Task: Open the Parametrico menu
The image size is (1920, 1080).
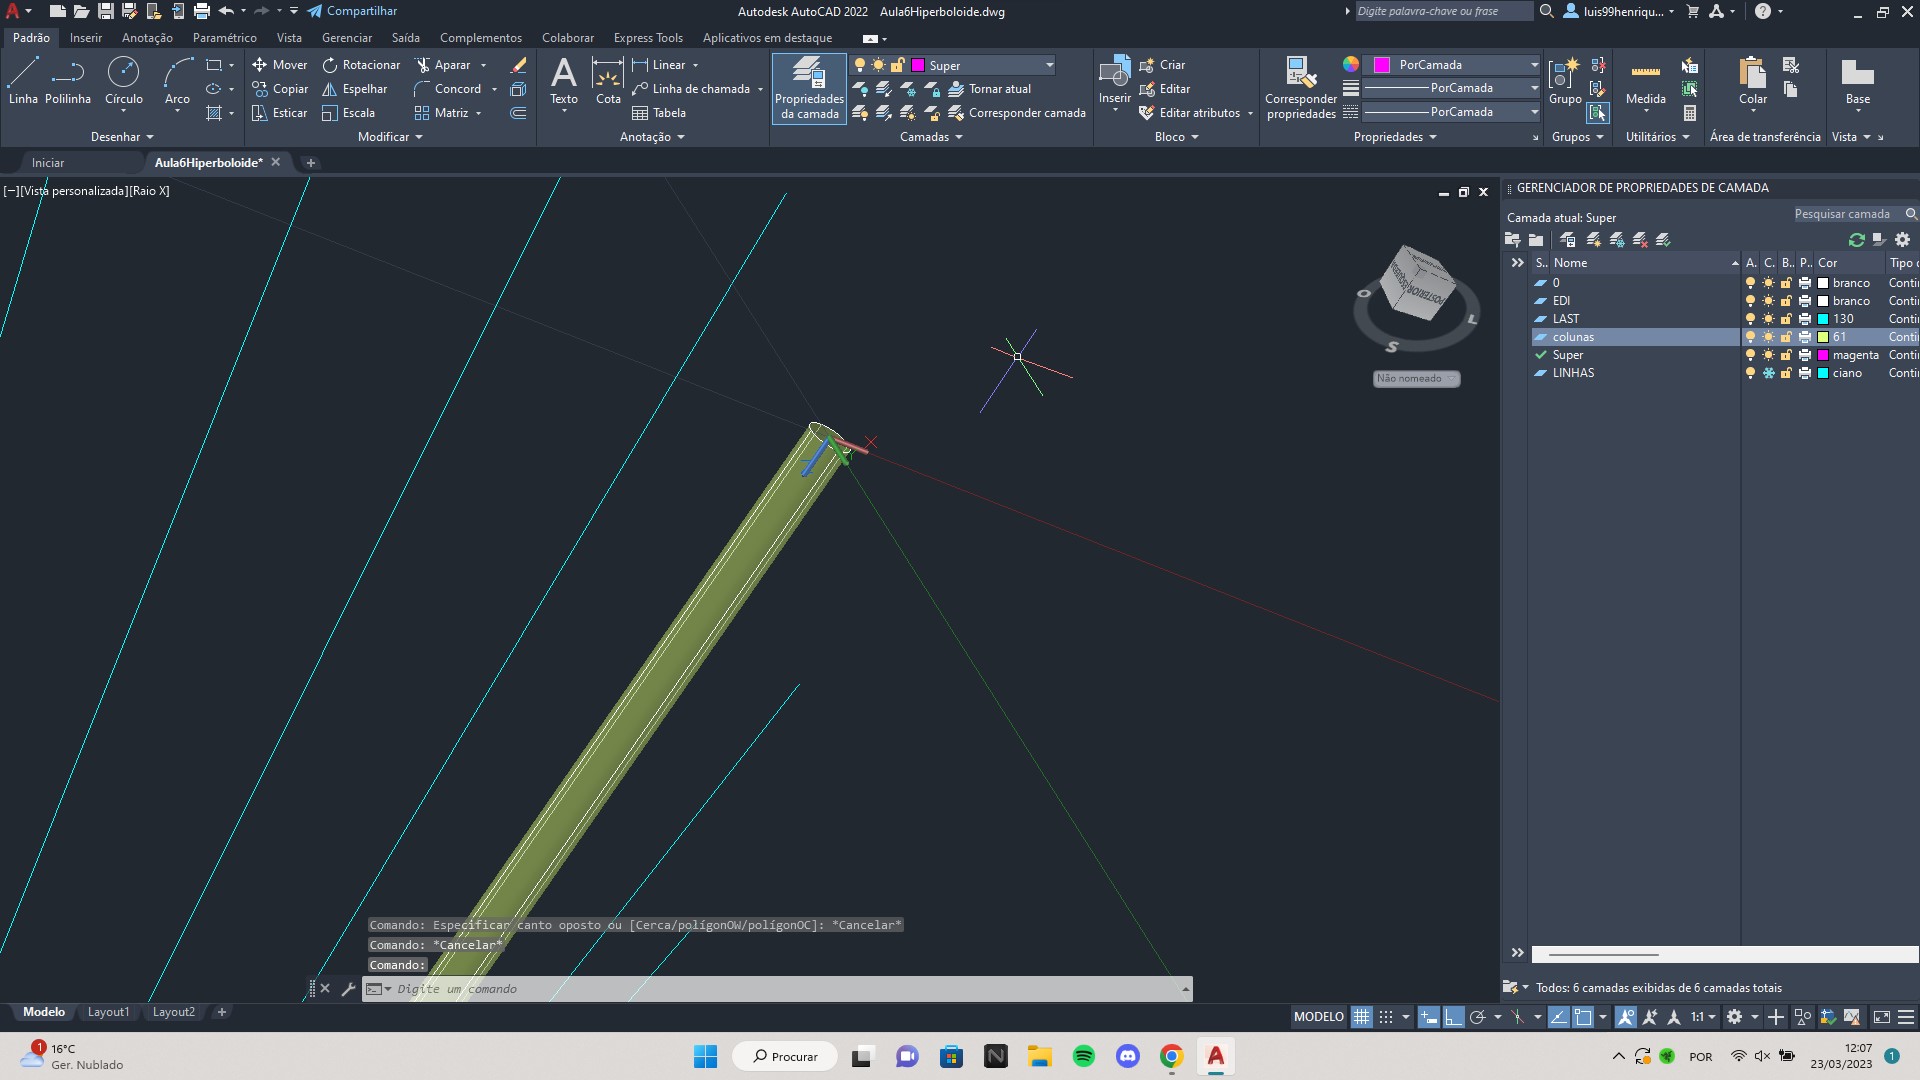Action: point(222,37)
